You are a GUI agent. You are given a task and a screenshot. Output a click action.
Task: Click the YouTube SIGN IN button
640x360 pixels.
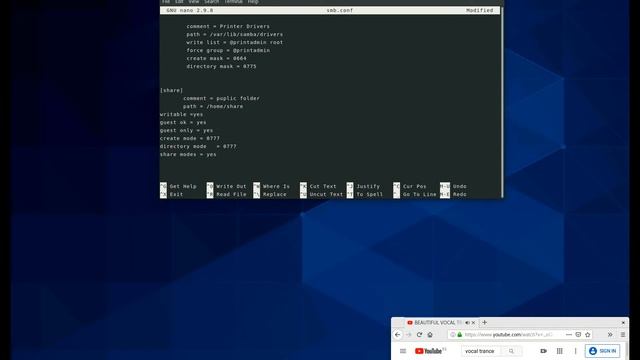click(603, 351)
